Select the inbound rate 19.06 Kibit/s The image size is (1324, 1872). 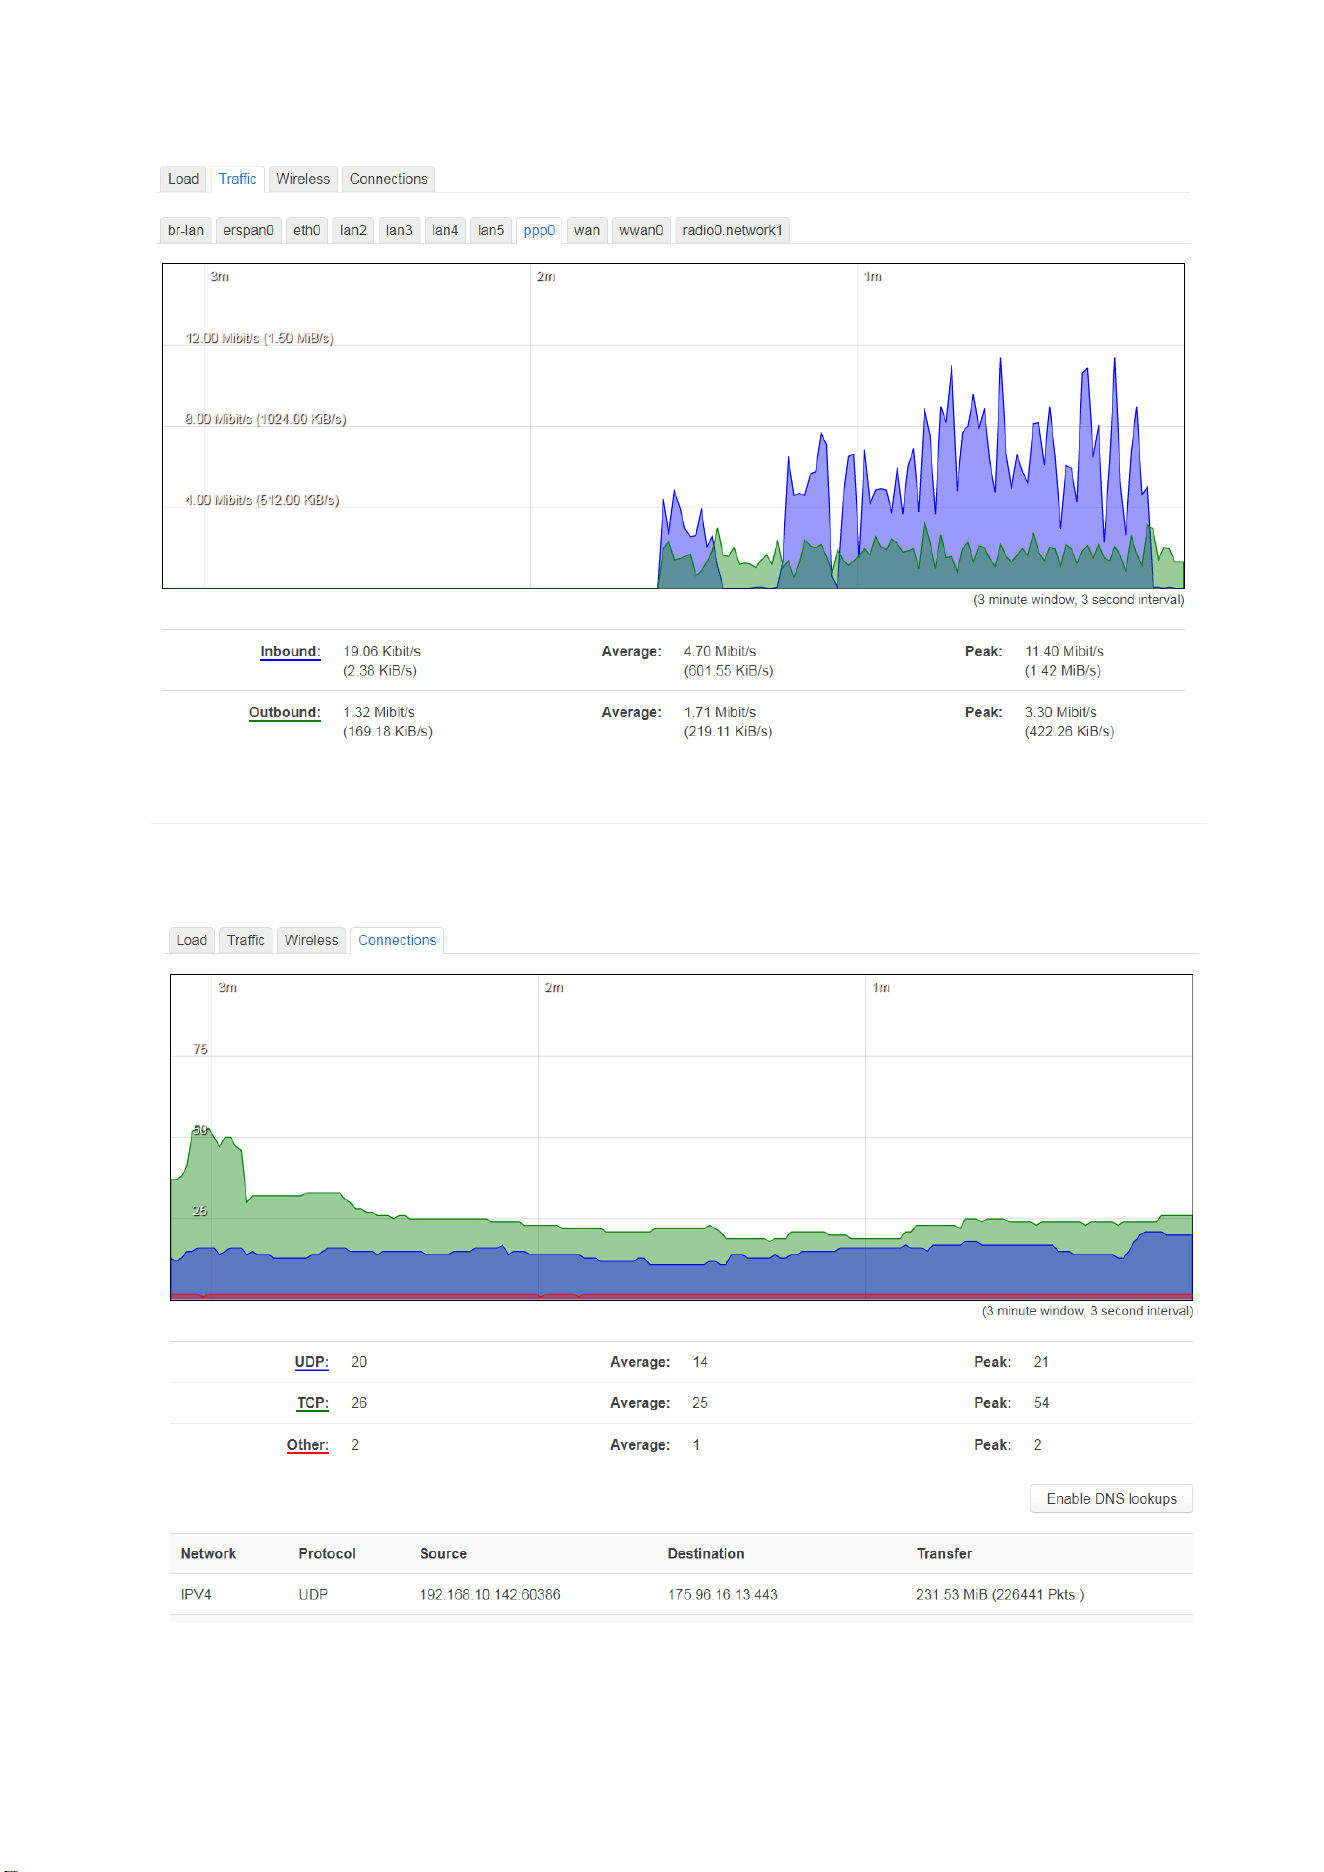click(x=382, y=651)
